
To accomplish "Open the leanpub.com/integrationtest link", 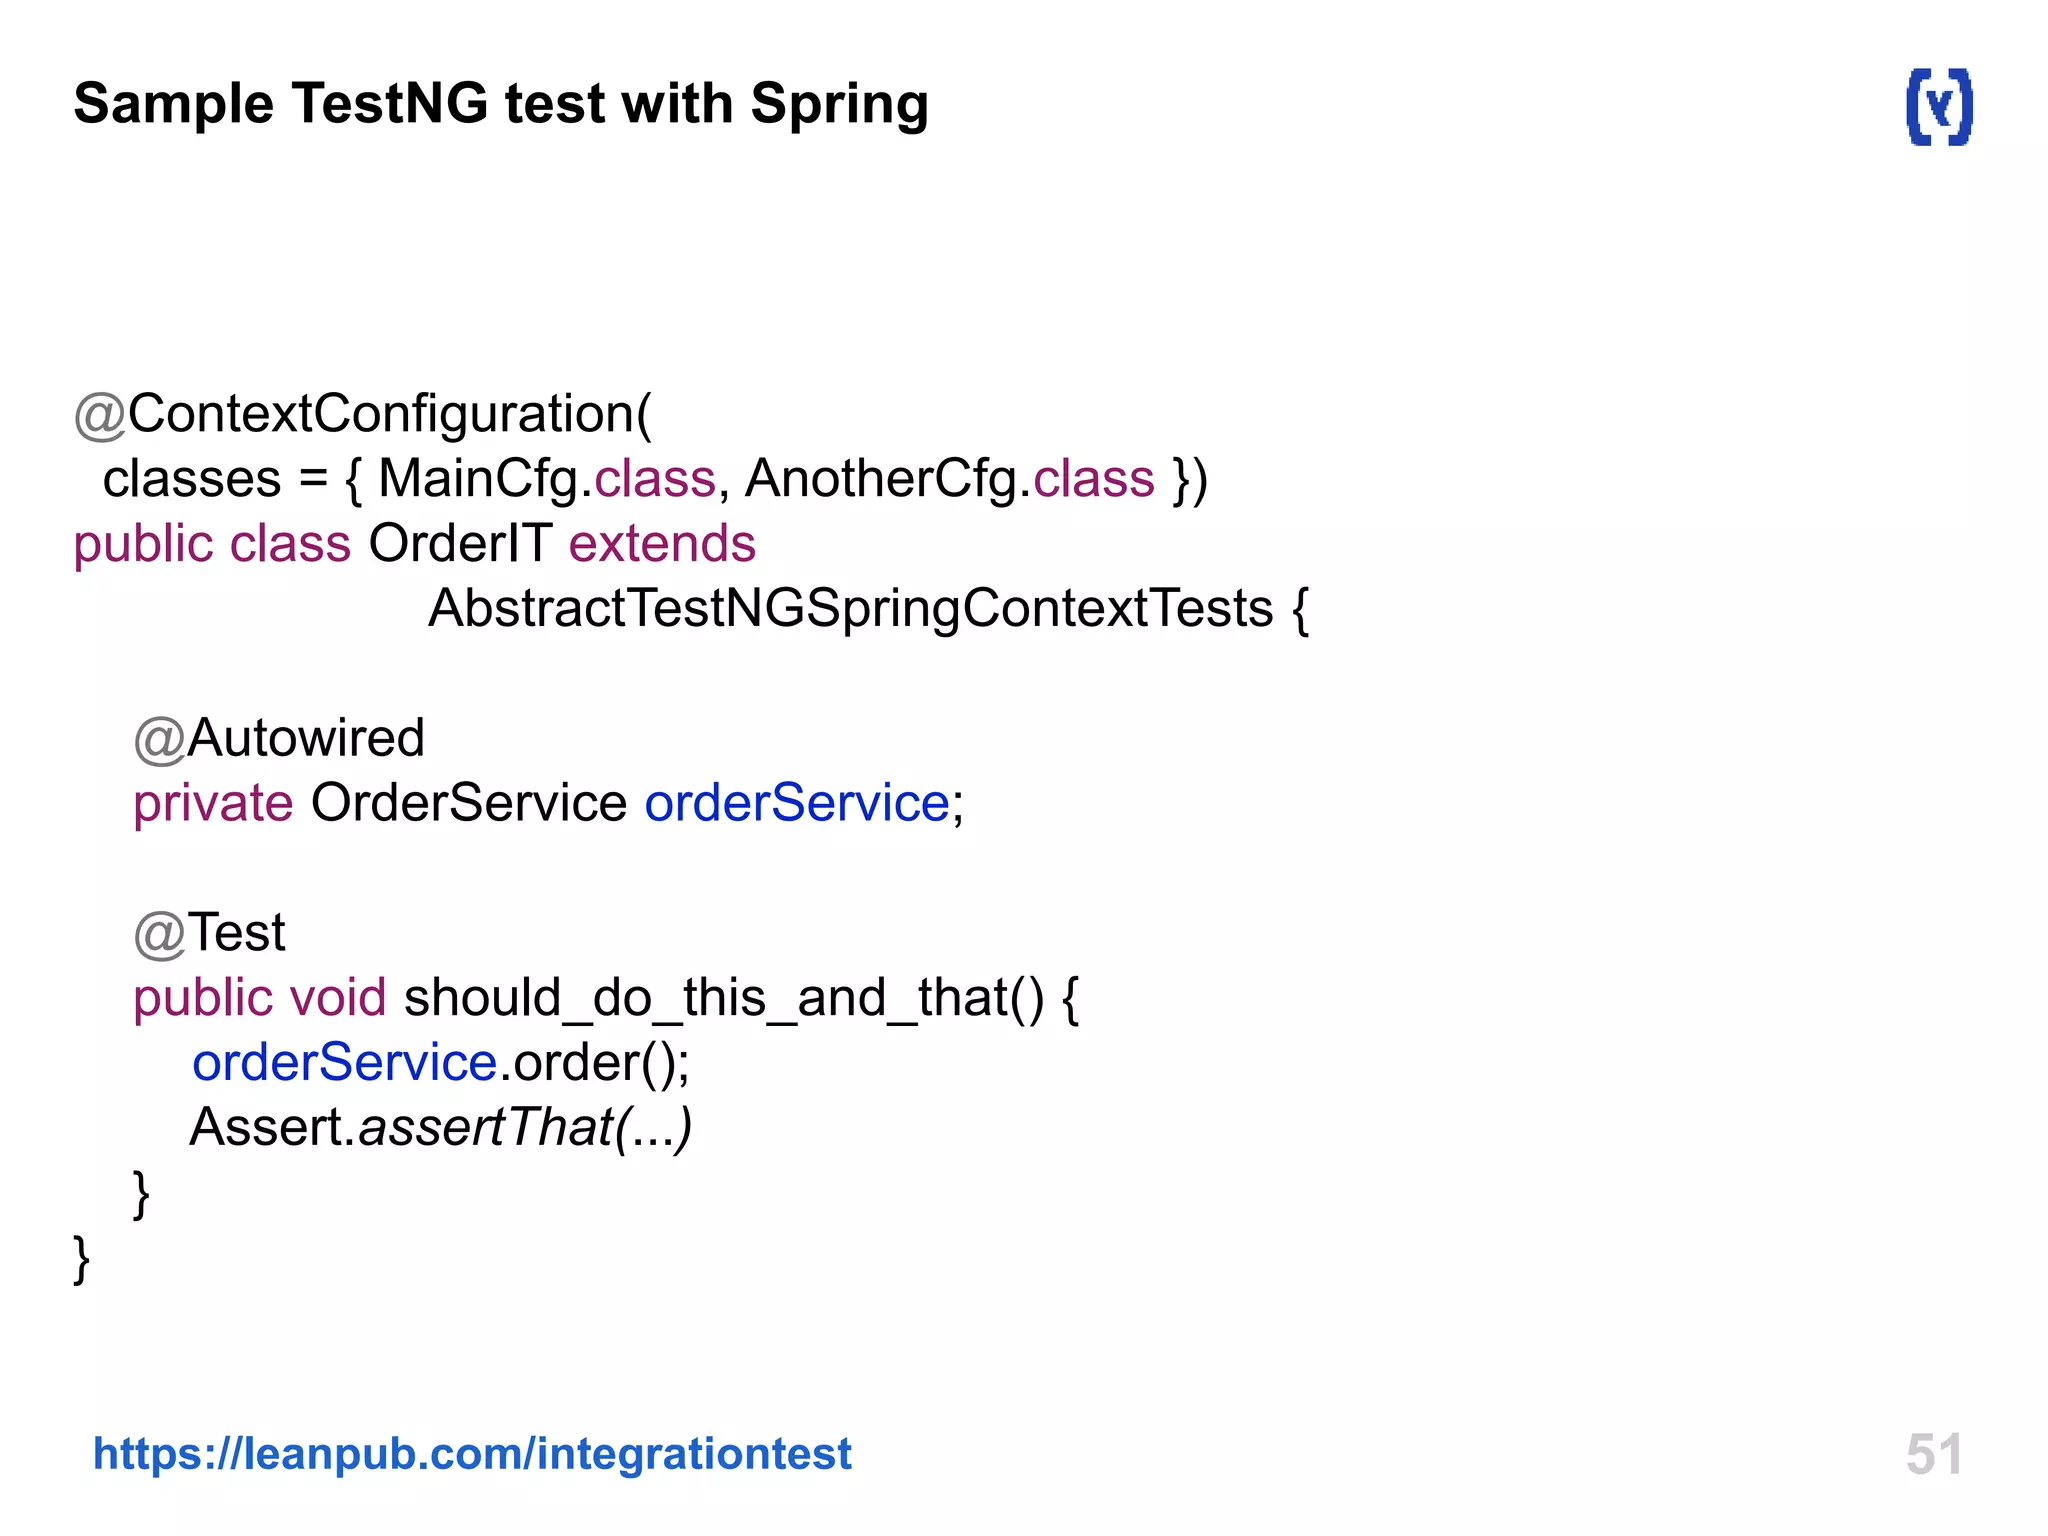I will click(472, 1453).
